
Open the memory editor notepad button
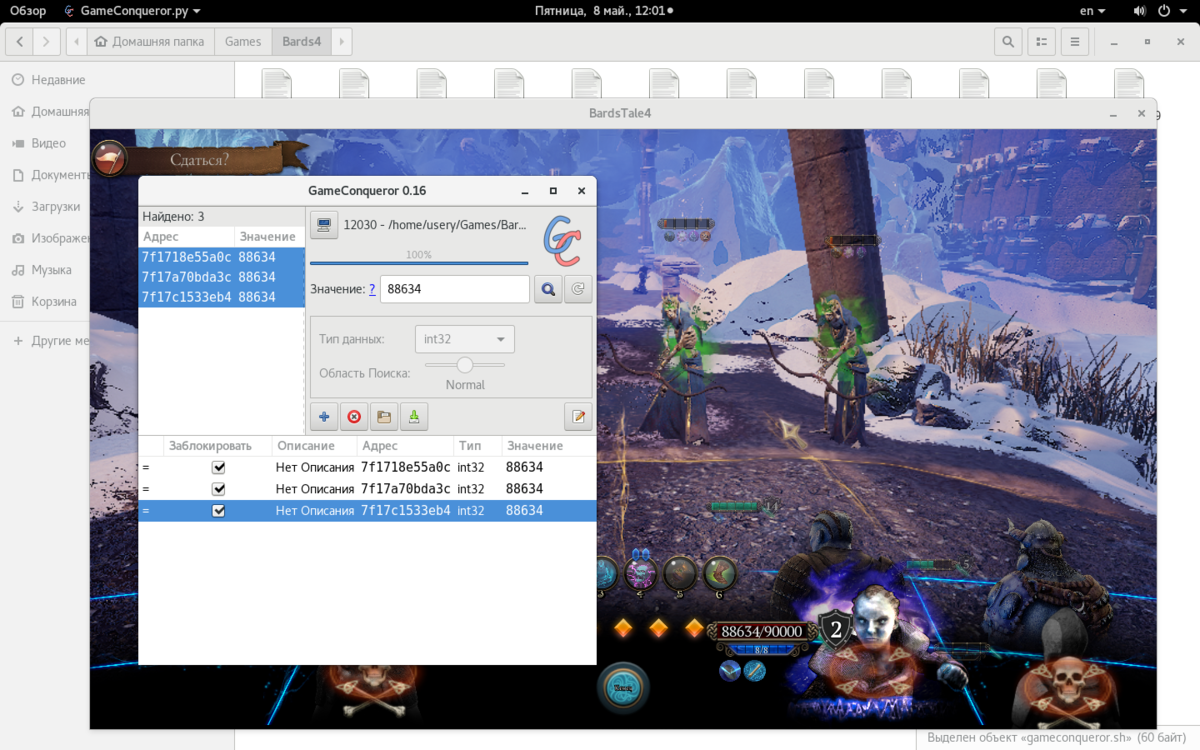pos(578,416)
